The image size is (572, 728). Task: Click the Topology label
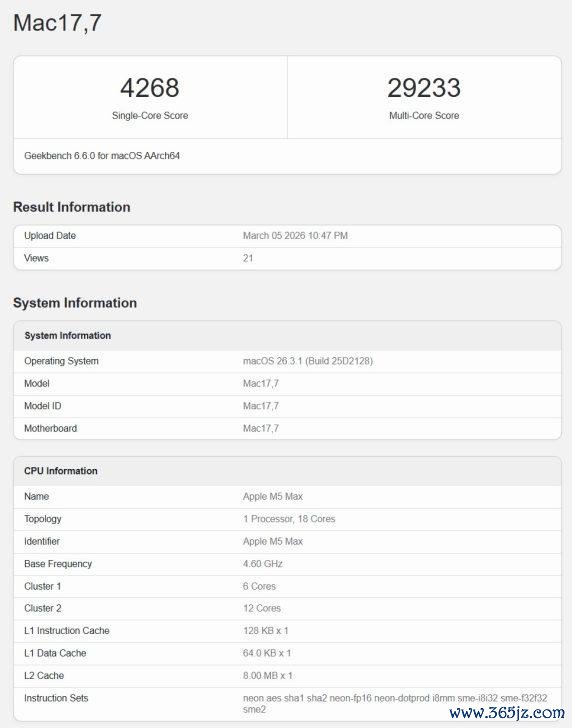click(43, 519)
